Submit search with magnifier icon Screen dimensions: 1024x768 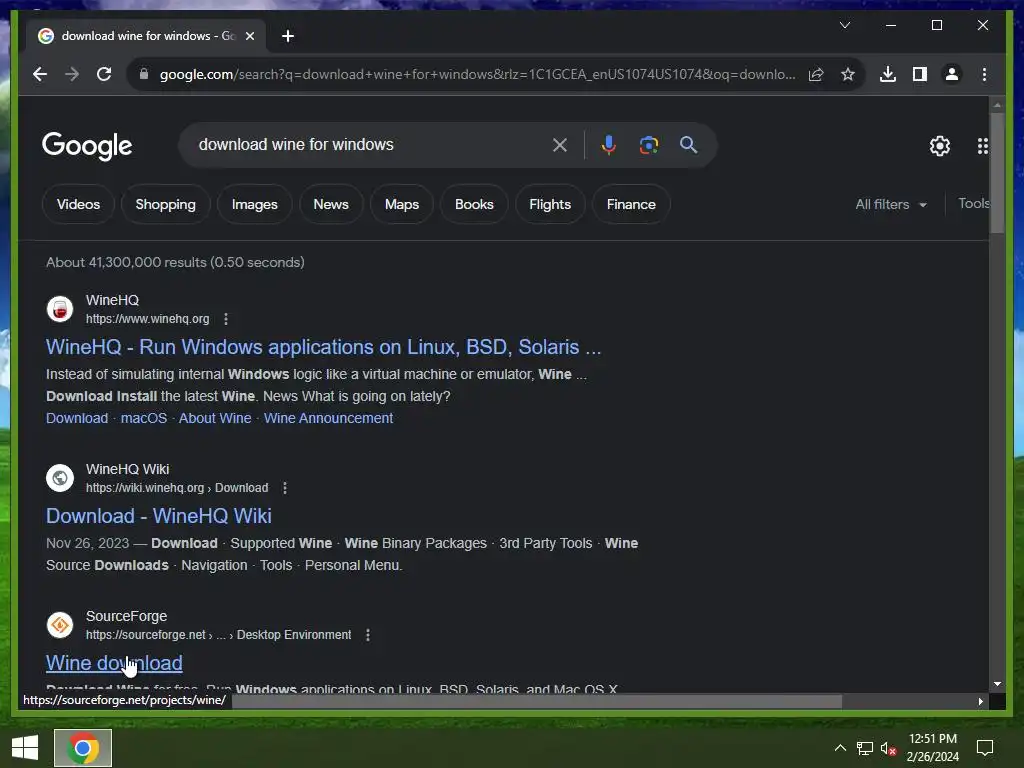tap(688, 145)
